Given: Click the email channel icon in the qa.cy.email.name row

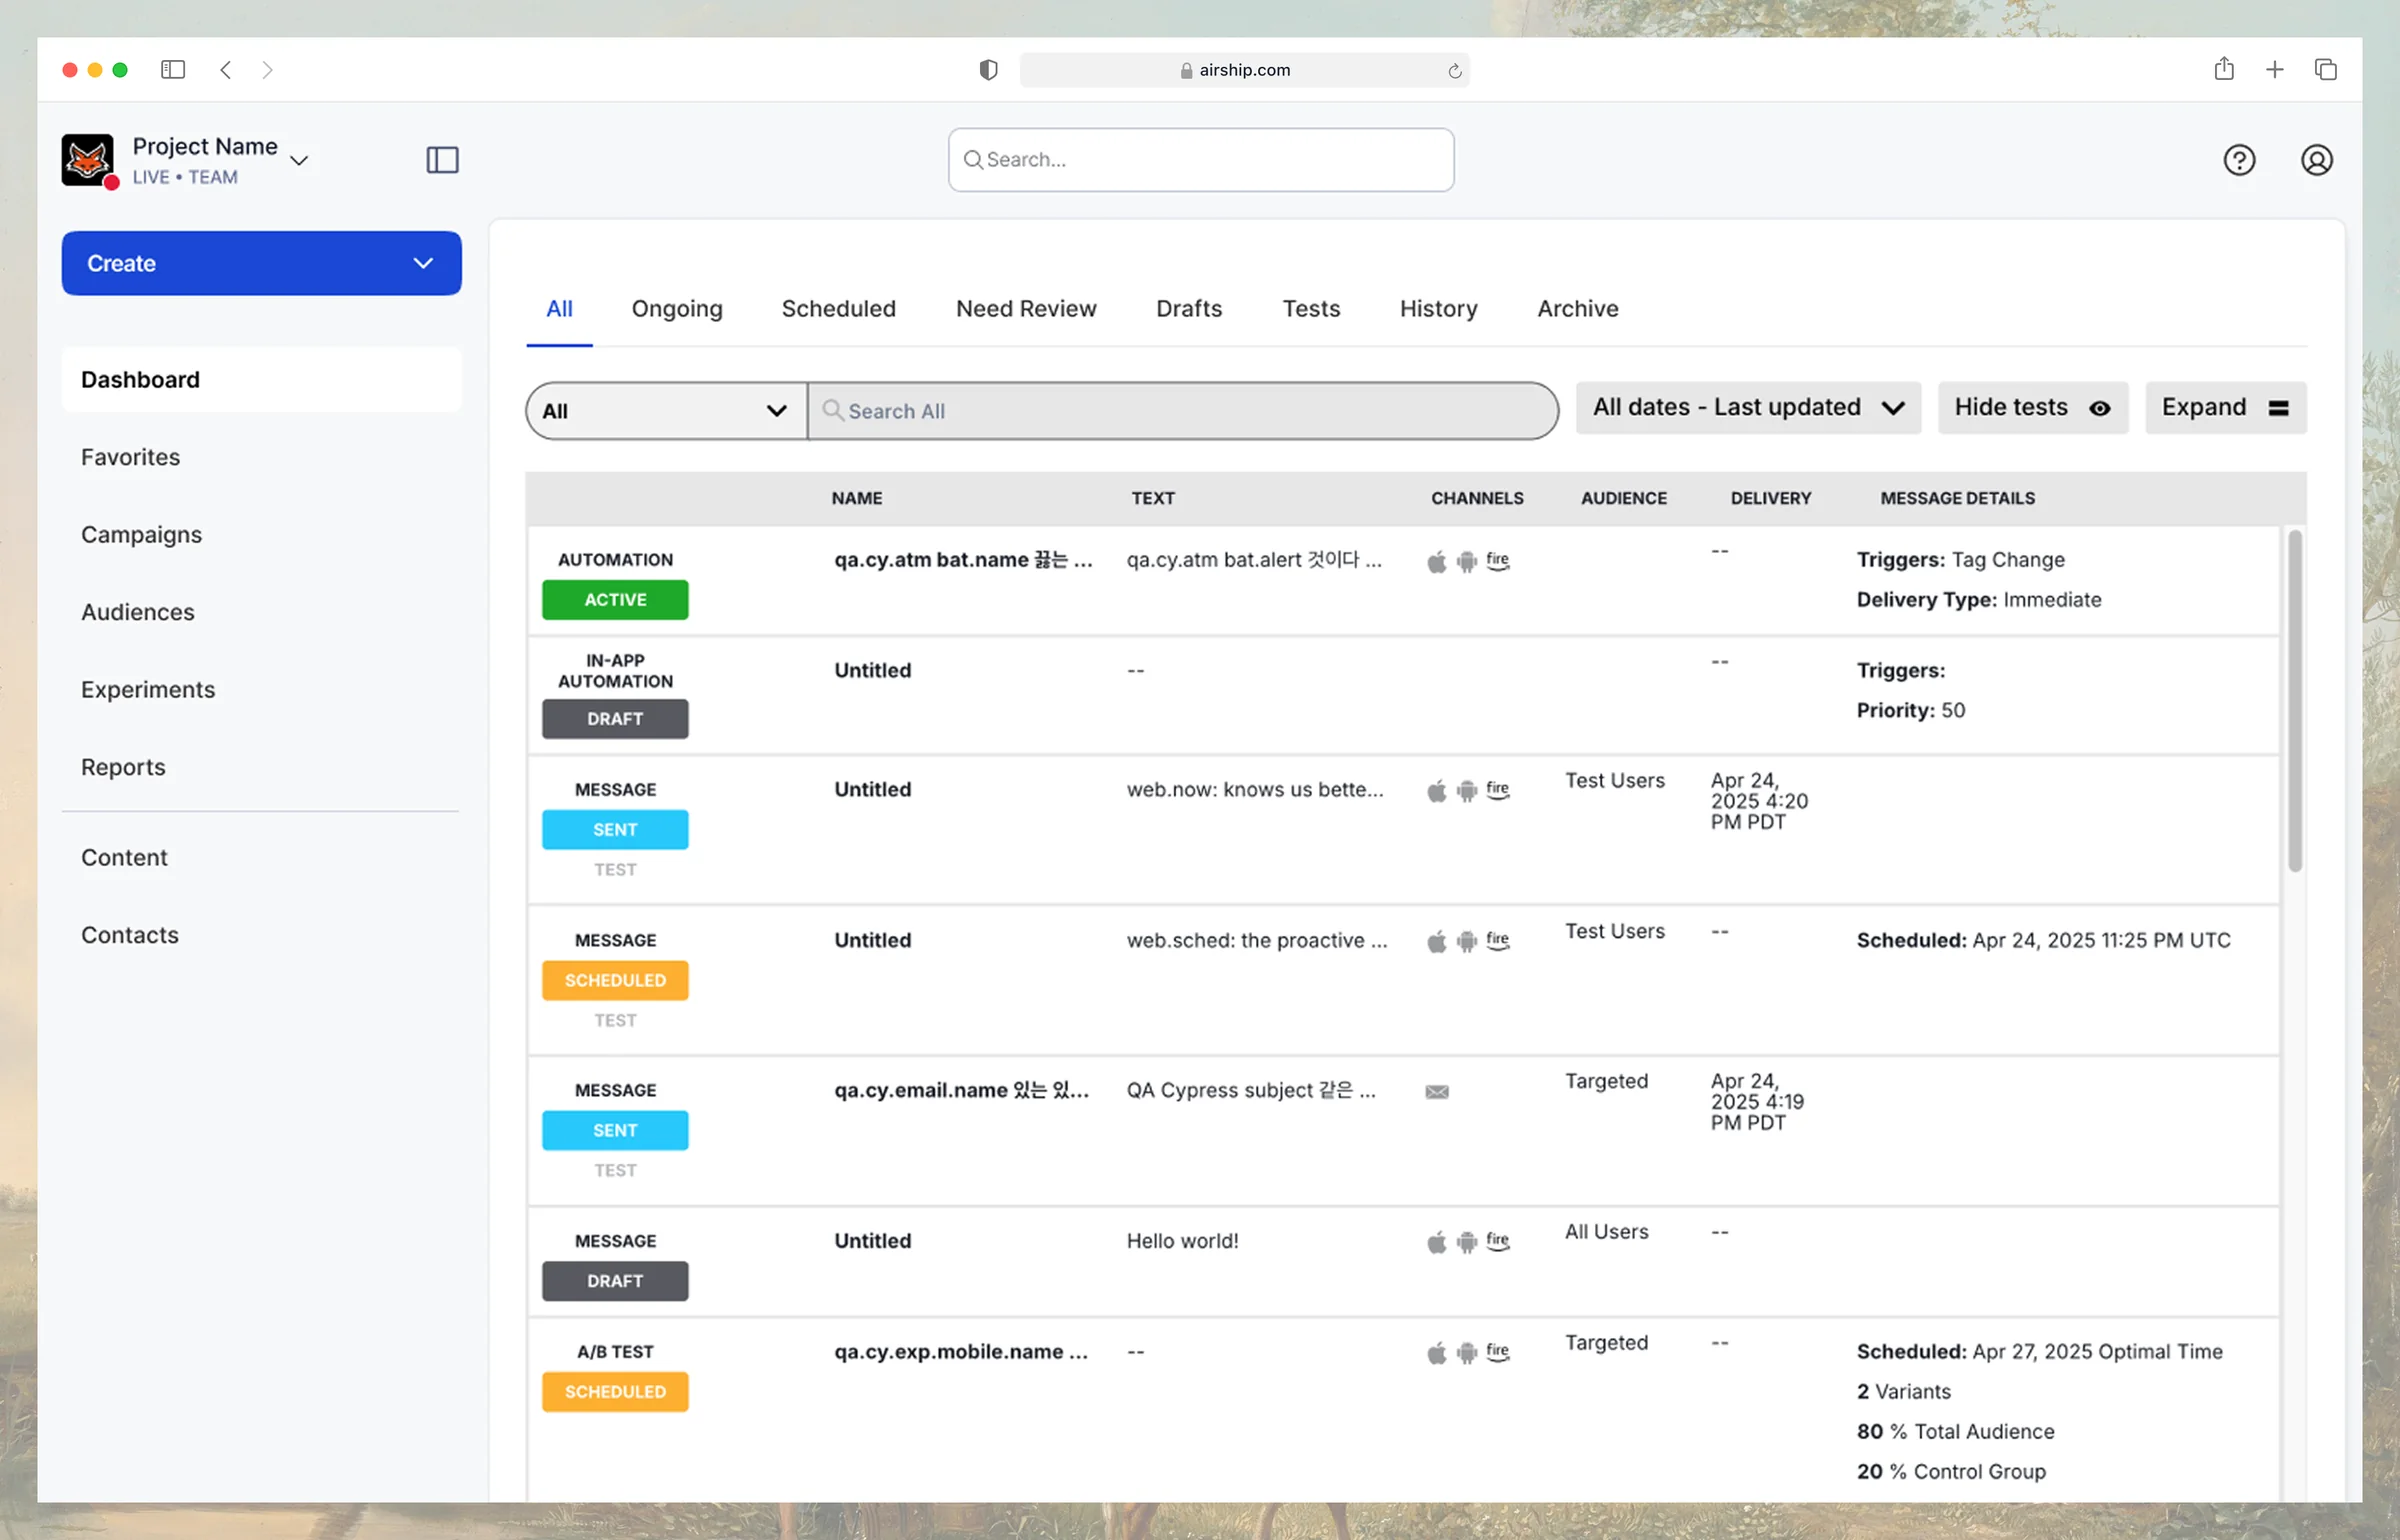Looking at the screenshot, I should point(1437,1091).
